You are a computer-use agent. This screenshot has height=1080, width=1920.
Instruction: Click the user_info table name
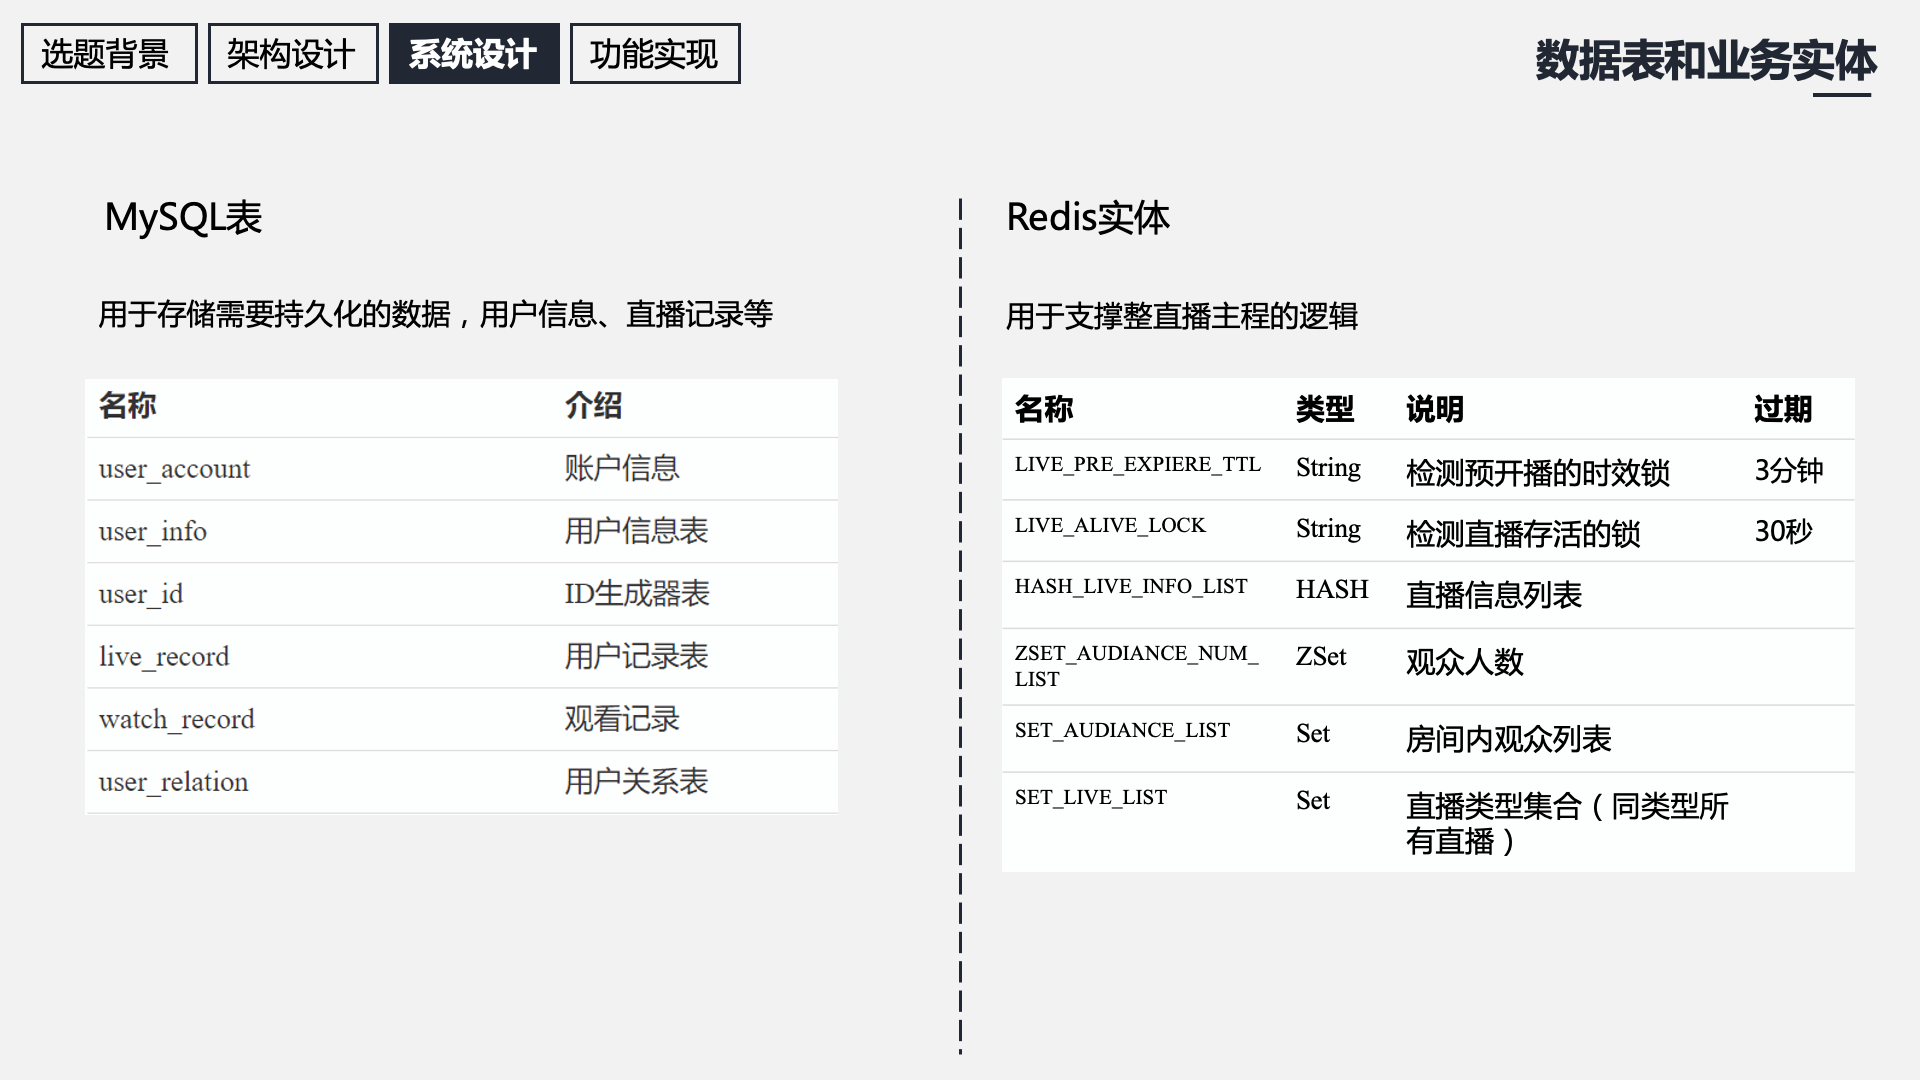153,532
